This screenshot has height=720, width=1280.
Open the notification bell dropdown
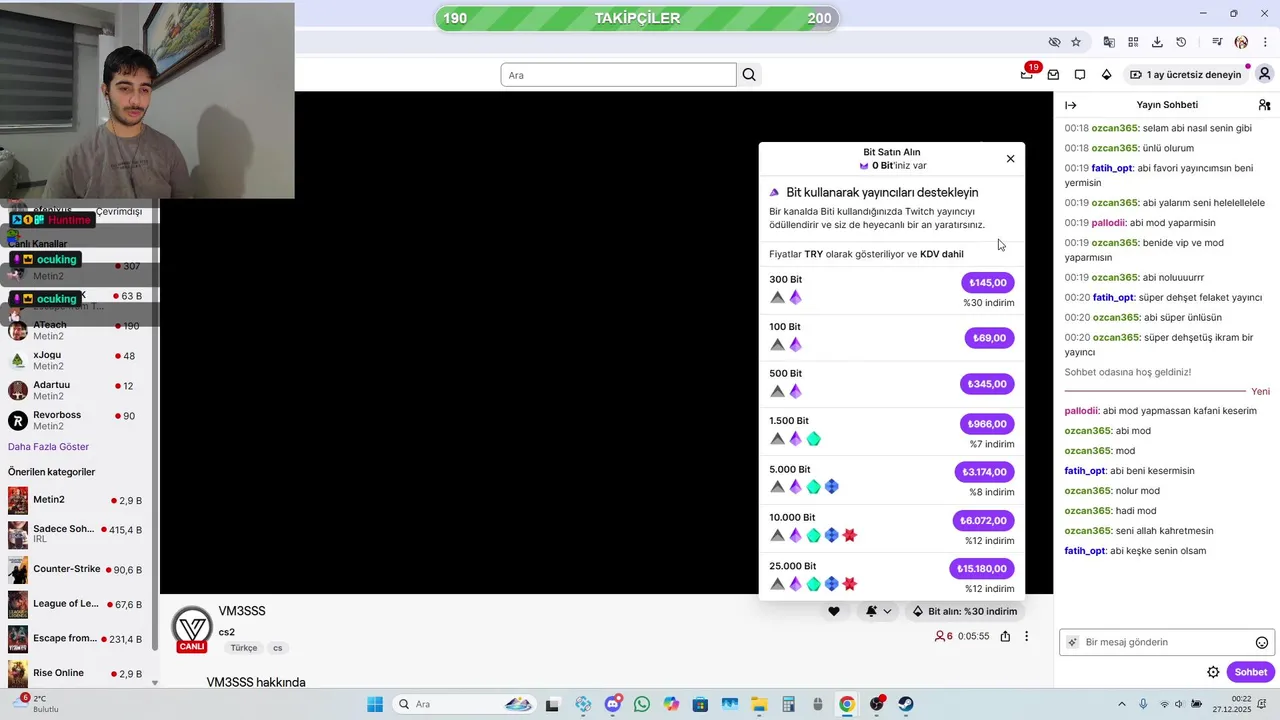(878, 611)
